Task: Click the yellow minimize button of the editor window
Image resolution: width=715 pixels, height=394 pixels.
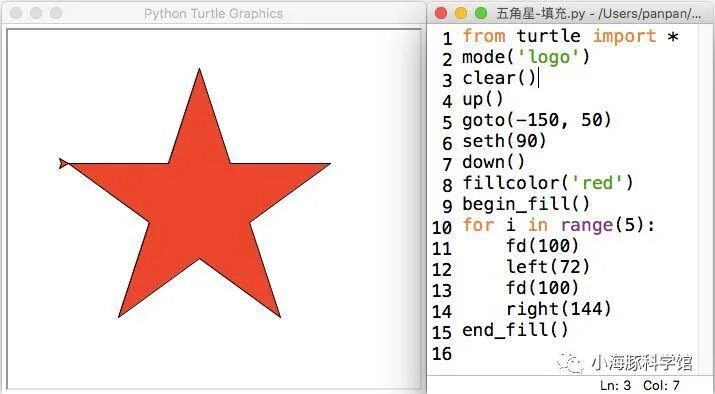Action: 461,13
